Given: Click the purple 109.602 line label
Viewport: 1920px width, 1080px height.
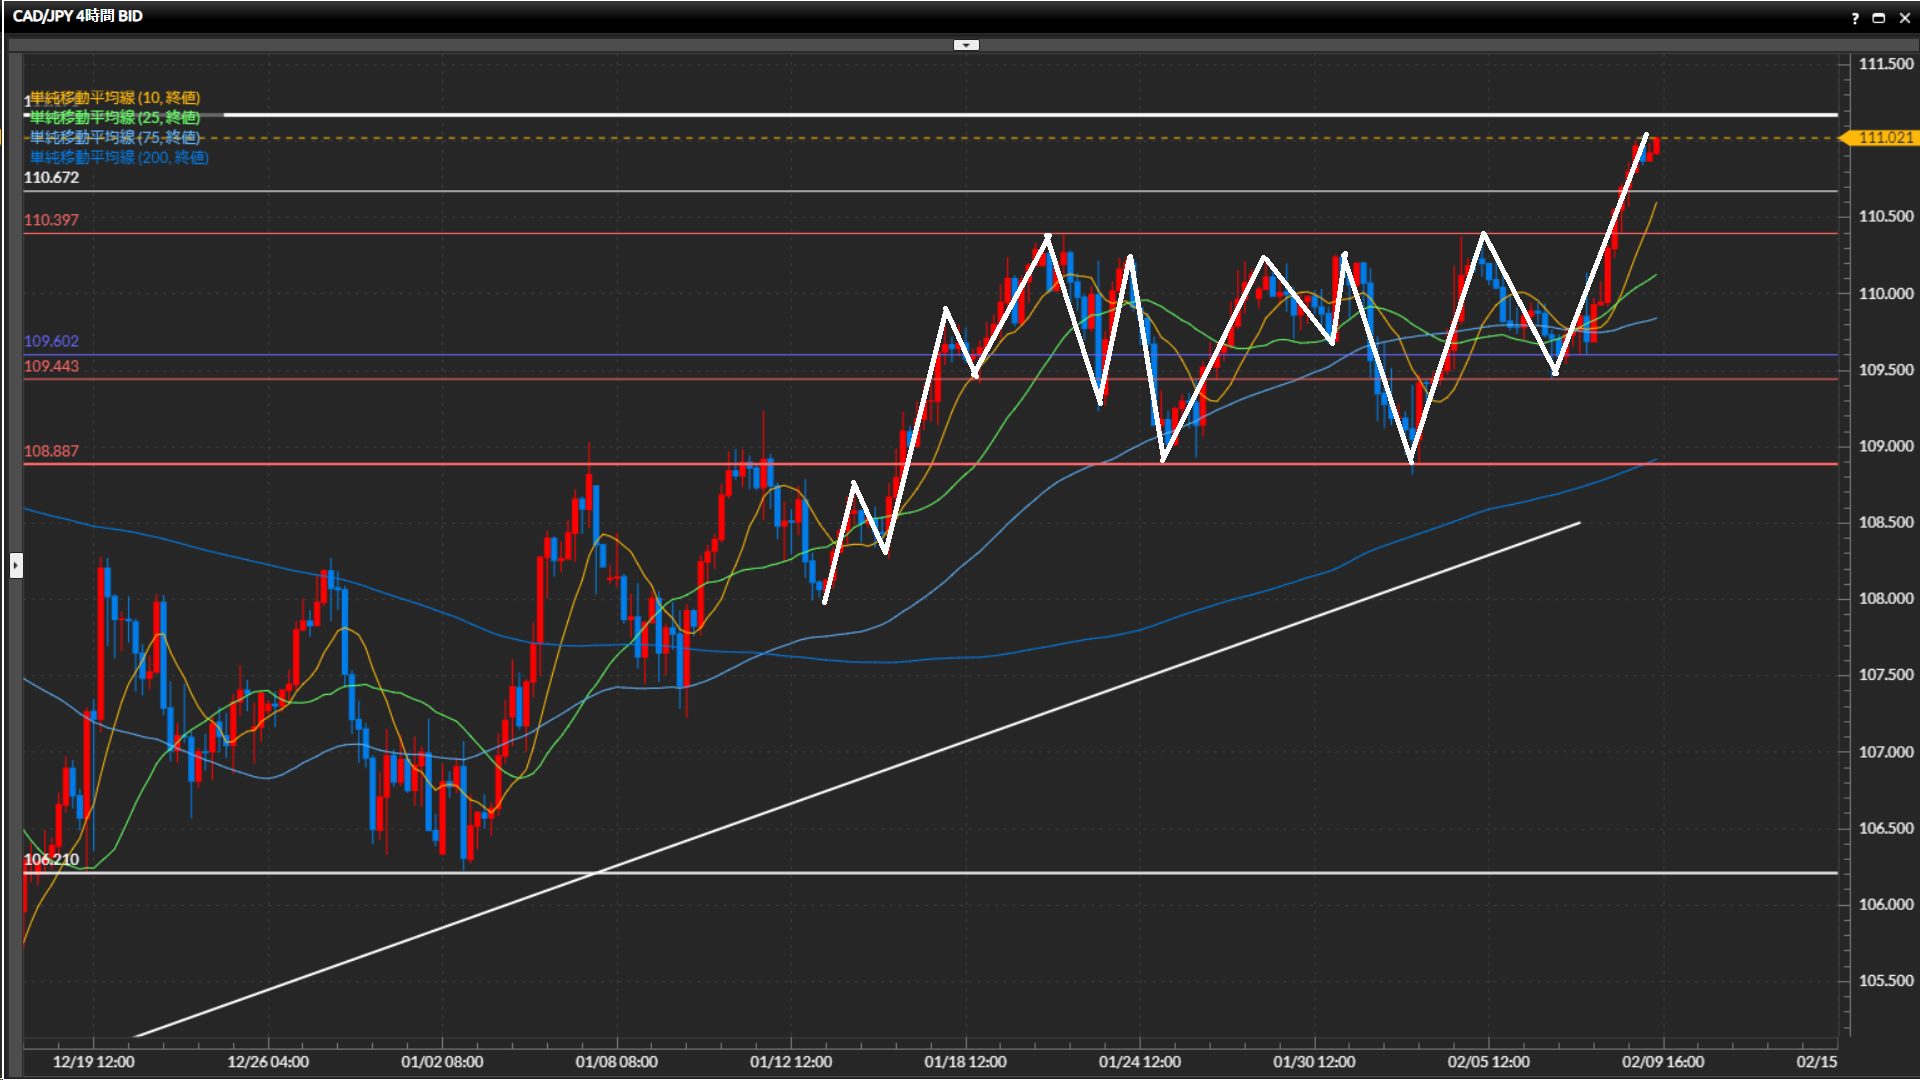Looking at the screenshot, I should [51, 341].
